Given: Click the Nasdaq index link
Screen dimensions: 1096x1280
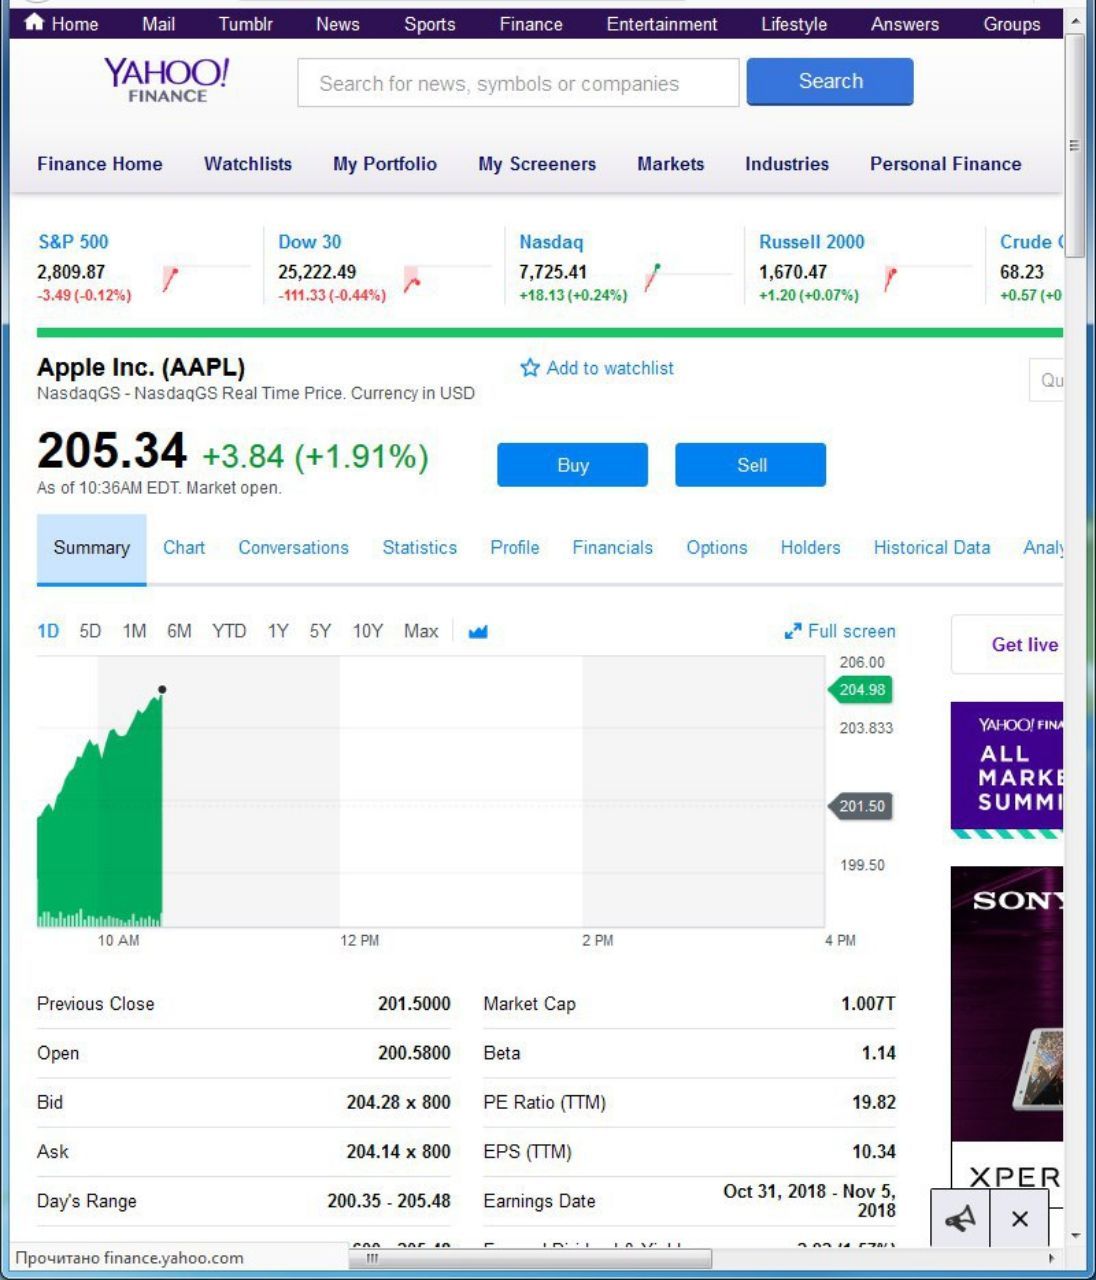Looking at the screenshot, I should click(x=551, y=242).
